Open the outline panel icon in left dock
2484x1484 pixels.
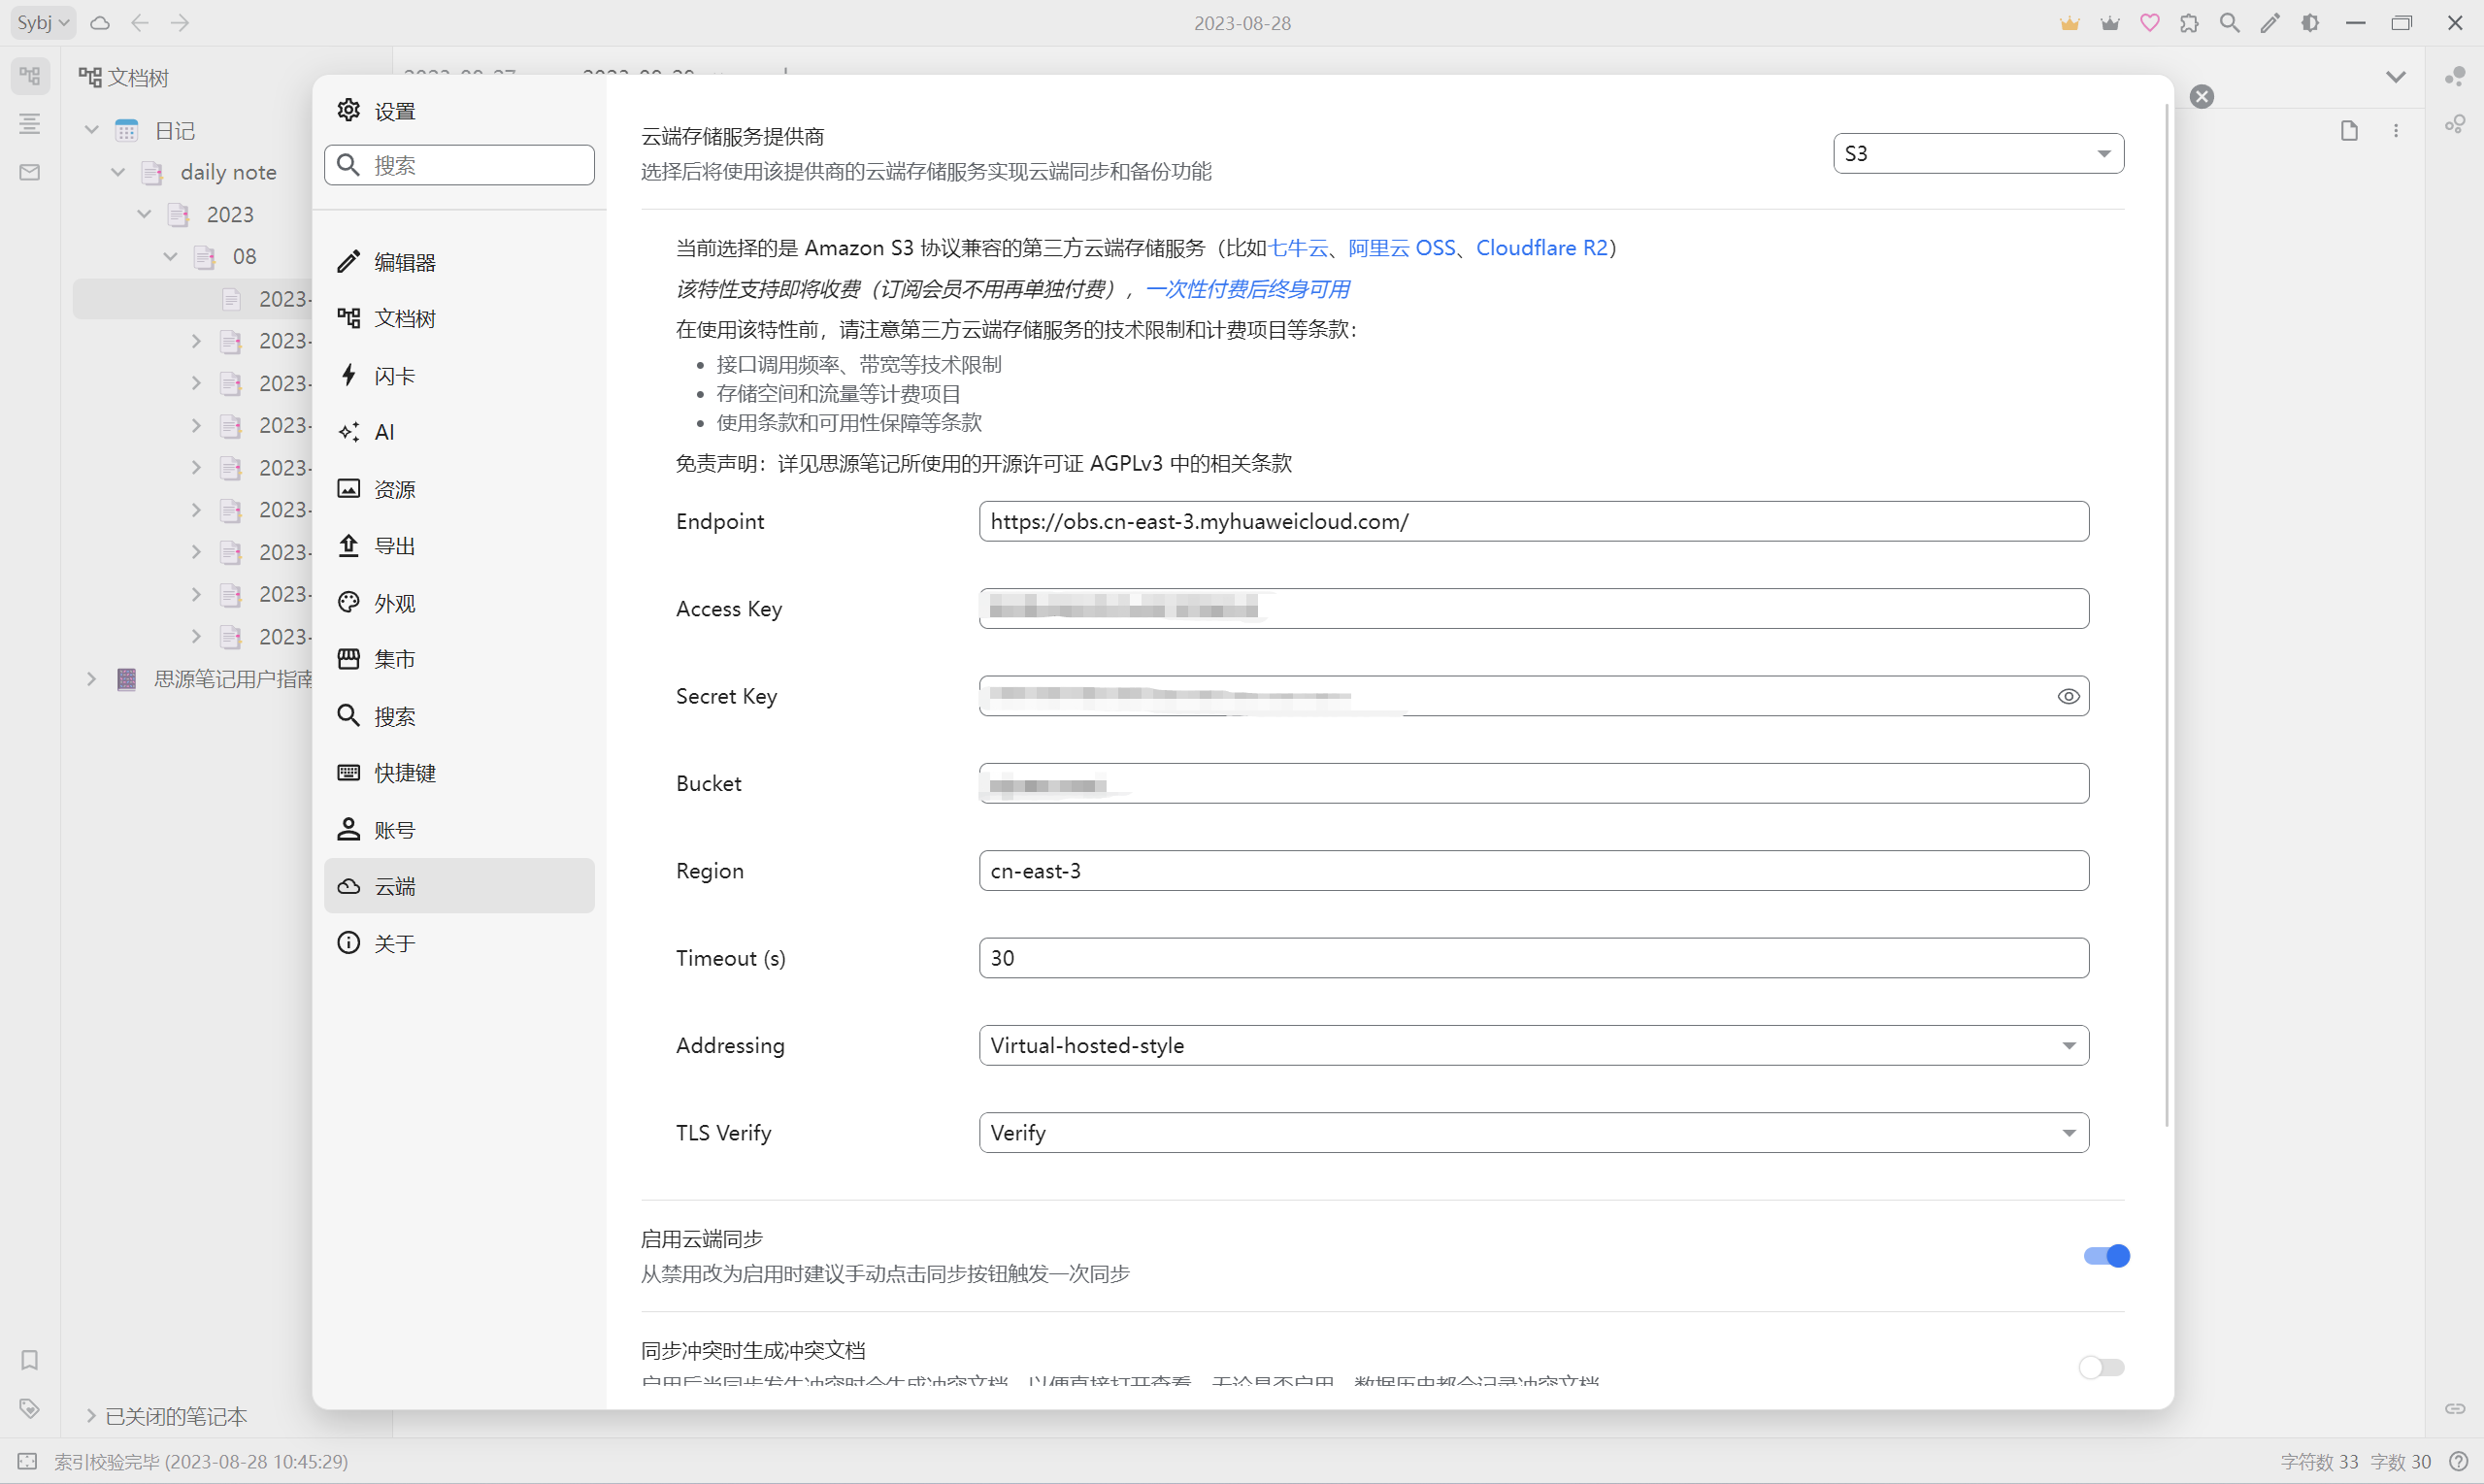[x=30, y=124]
